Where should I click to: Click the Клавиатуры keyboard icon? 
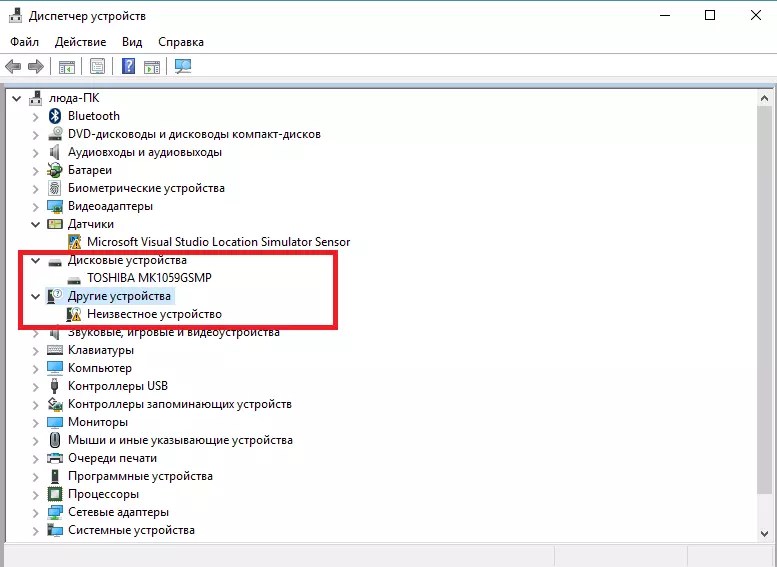[55, 350]
